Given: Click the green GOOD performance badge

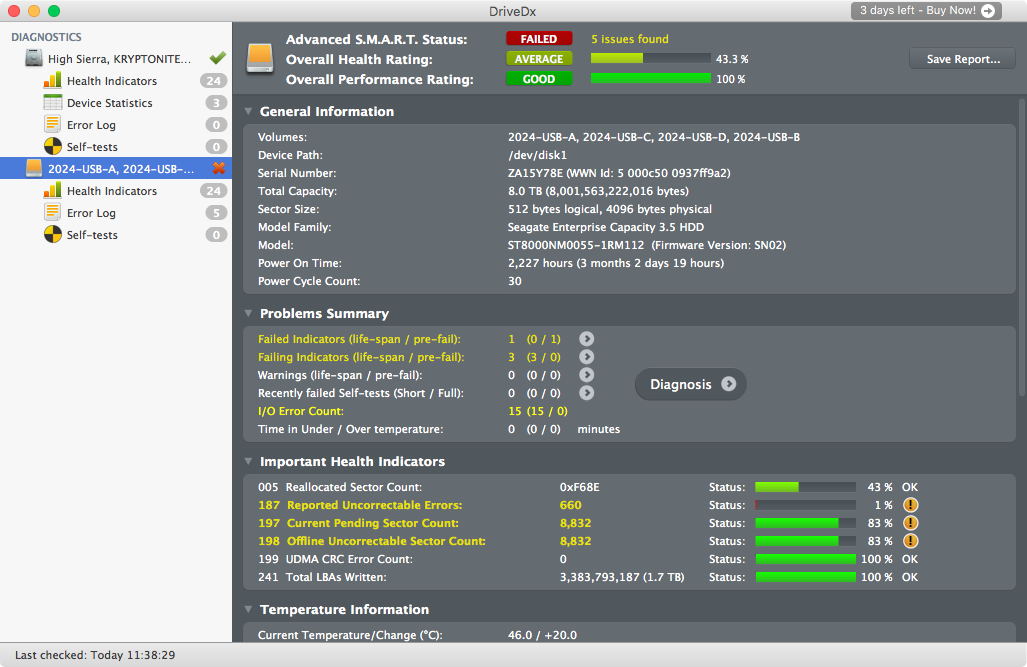Looking at the screenshot, I should (x=539, y=79).
